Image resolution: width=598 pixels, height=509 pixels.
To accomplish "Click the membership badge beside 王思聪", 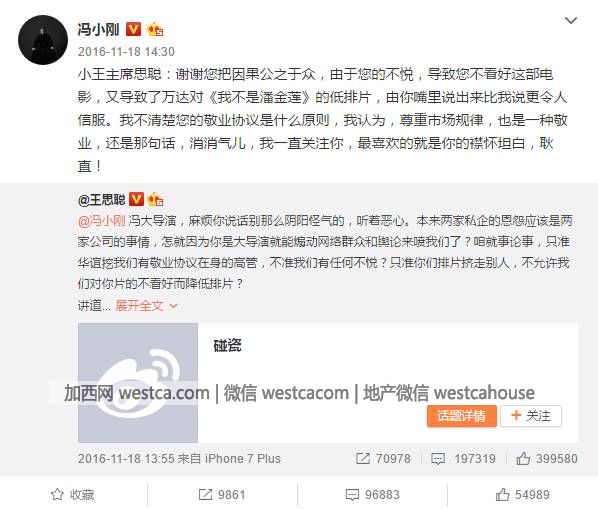I will [156, 199].
